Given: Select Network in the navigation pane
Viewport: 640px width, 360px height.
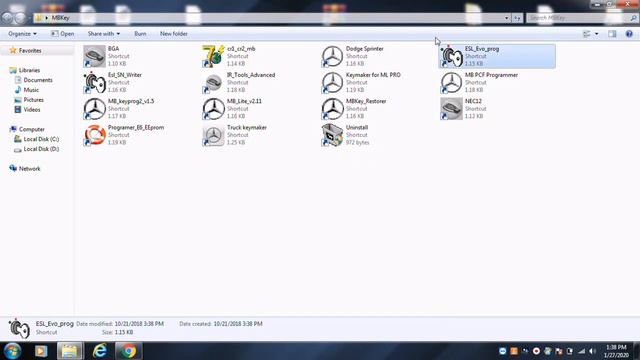Looking at the screenshot, I should click(29, 169).
